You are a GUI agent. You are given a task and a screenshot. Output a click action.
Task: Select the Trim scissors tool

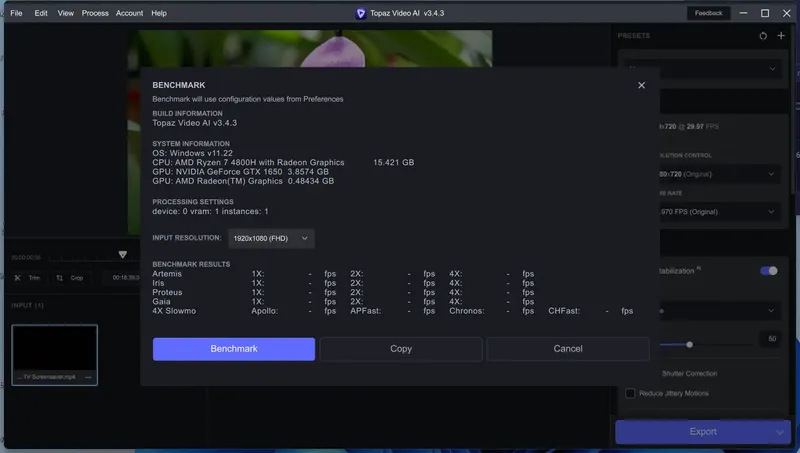[17, 278]
